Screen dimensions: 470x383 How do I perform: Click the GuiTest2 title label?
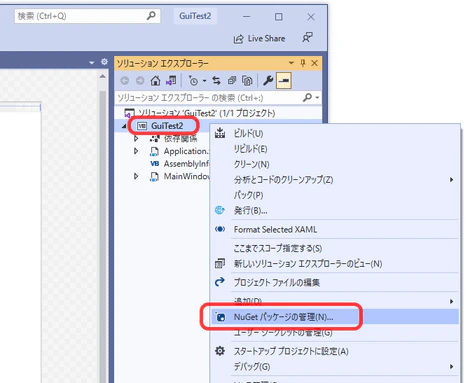[195, 16]
